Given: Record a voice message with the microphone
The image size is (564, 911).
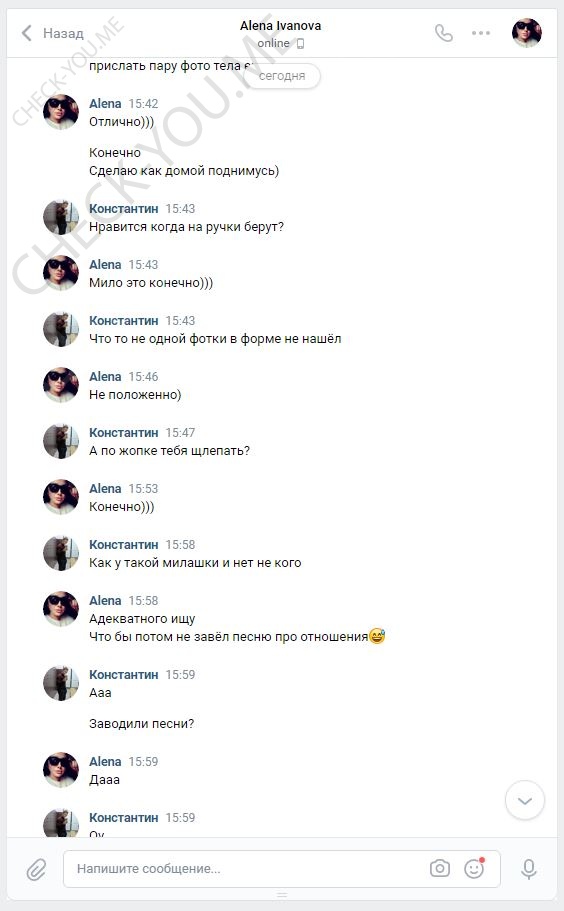Looking at the screenshot, I should click(x=529, y=869).
